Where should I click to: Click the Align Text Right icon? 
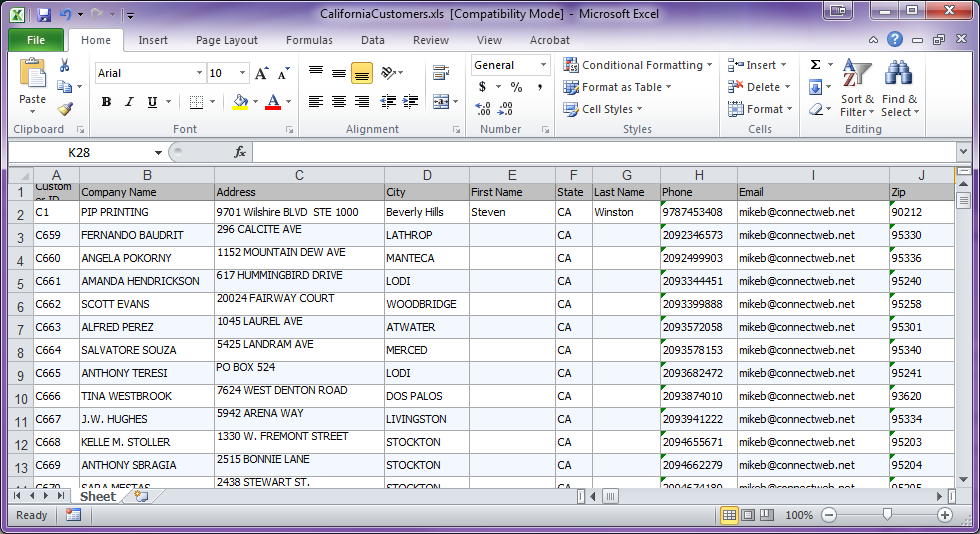tap(362, 102)
